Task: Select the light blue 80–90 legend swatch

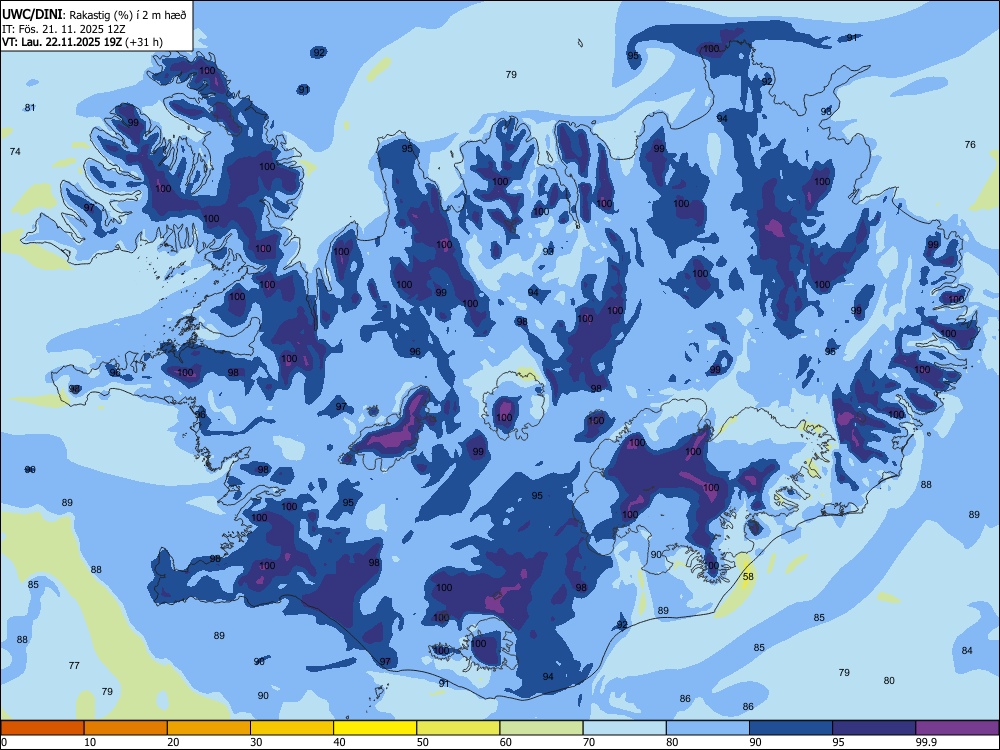Action: click(708, 728)
